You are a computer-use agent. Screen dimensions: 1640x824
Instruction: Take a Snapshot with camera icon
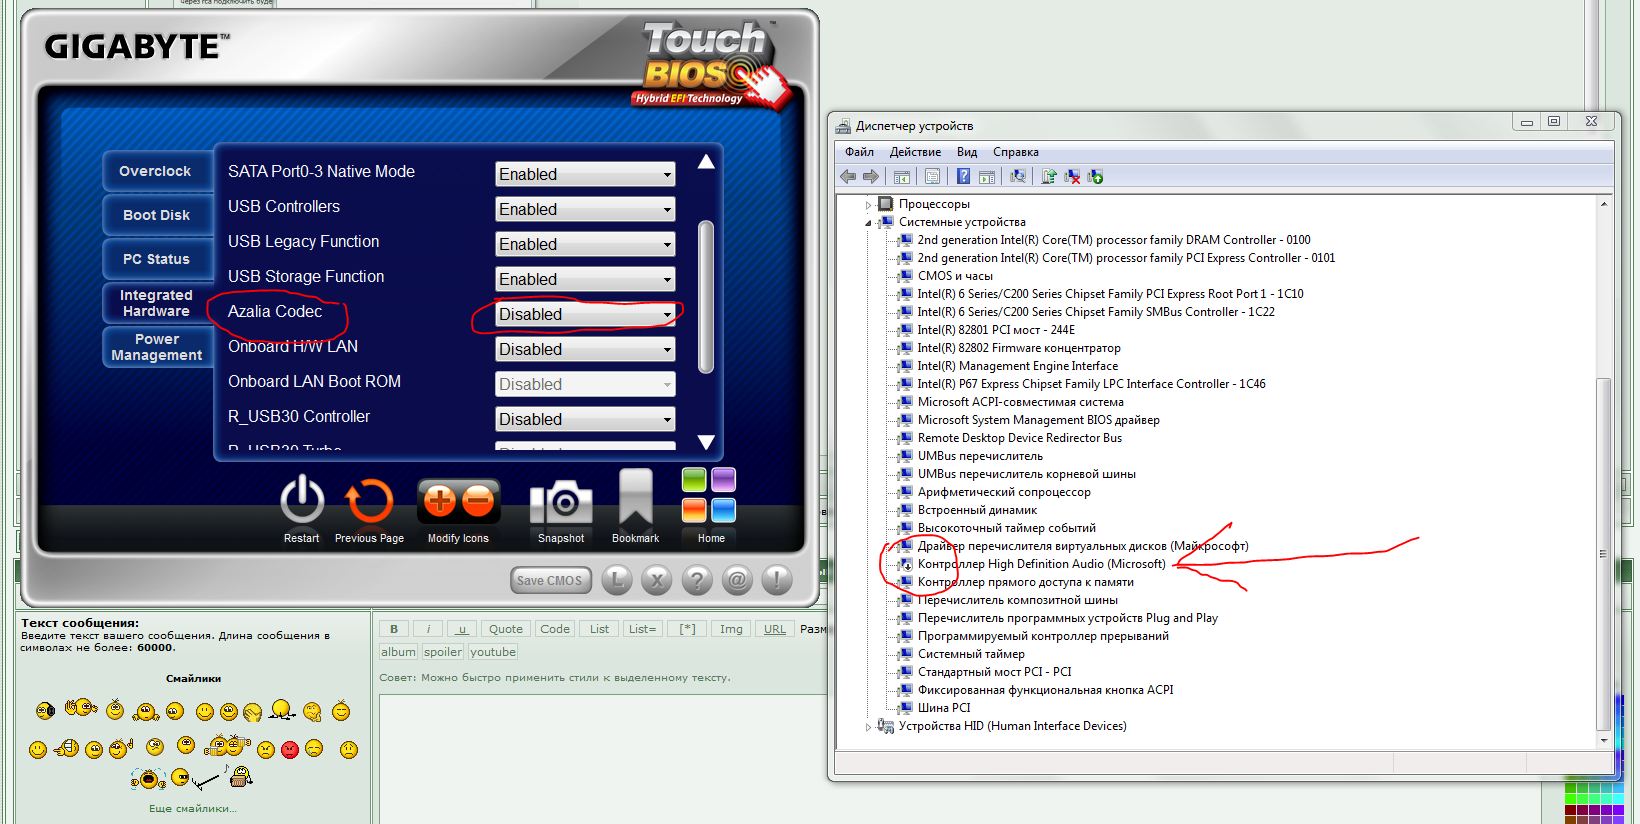click(x=561, y=502)
